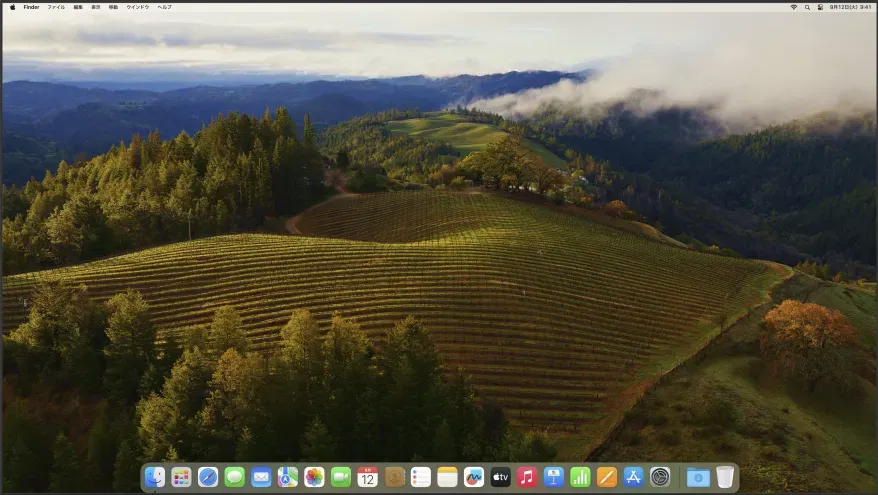This screenshot has width=878, height=495.
Task: Open the ヘルプ menu
Action: pyautogui.click(x=165, y=7)
